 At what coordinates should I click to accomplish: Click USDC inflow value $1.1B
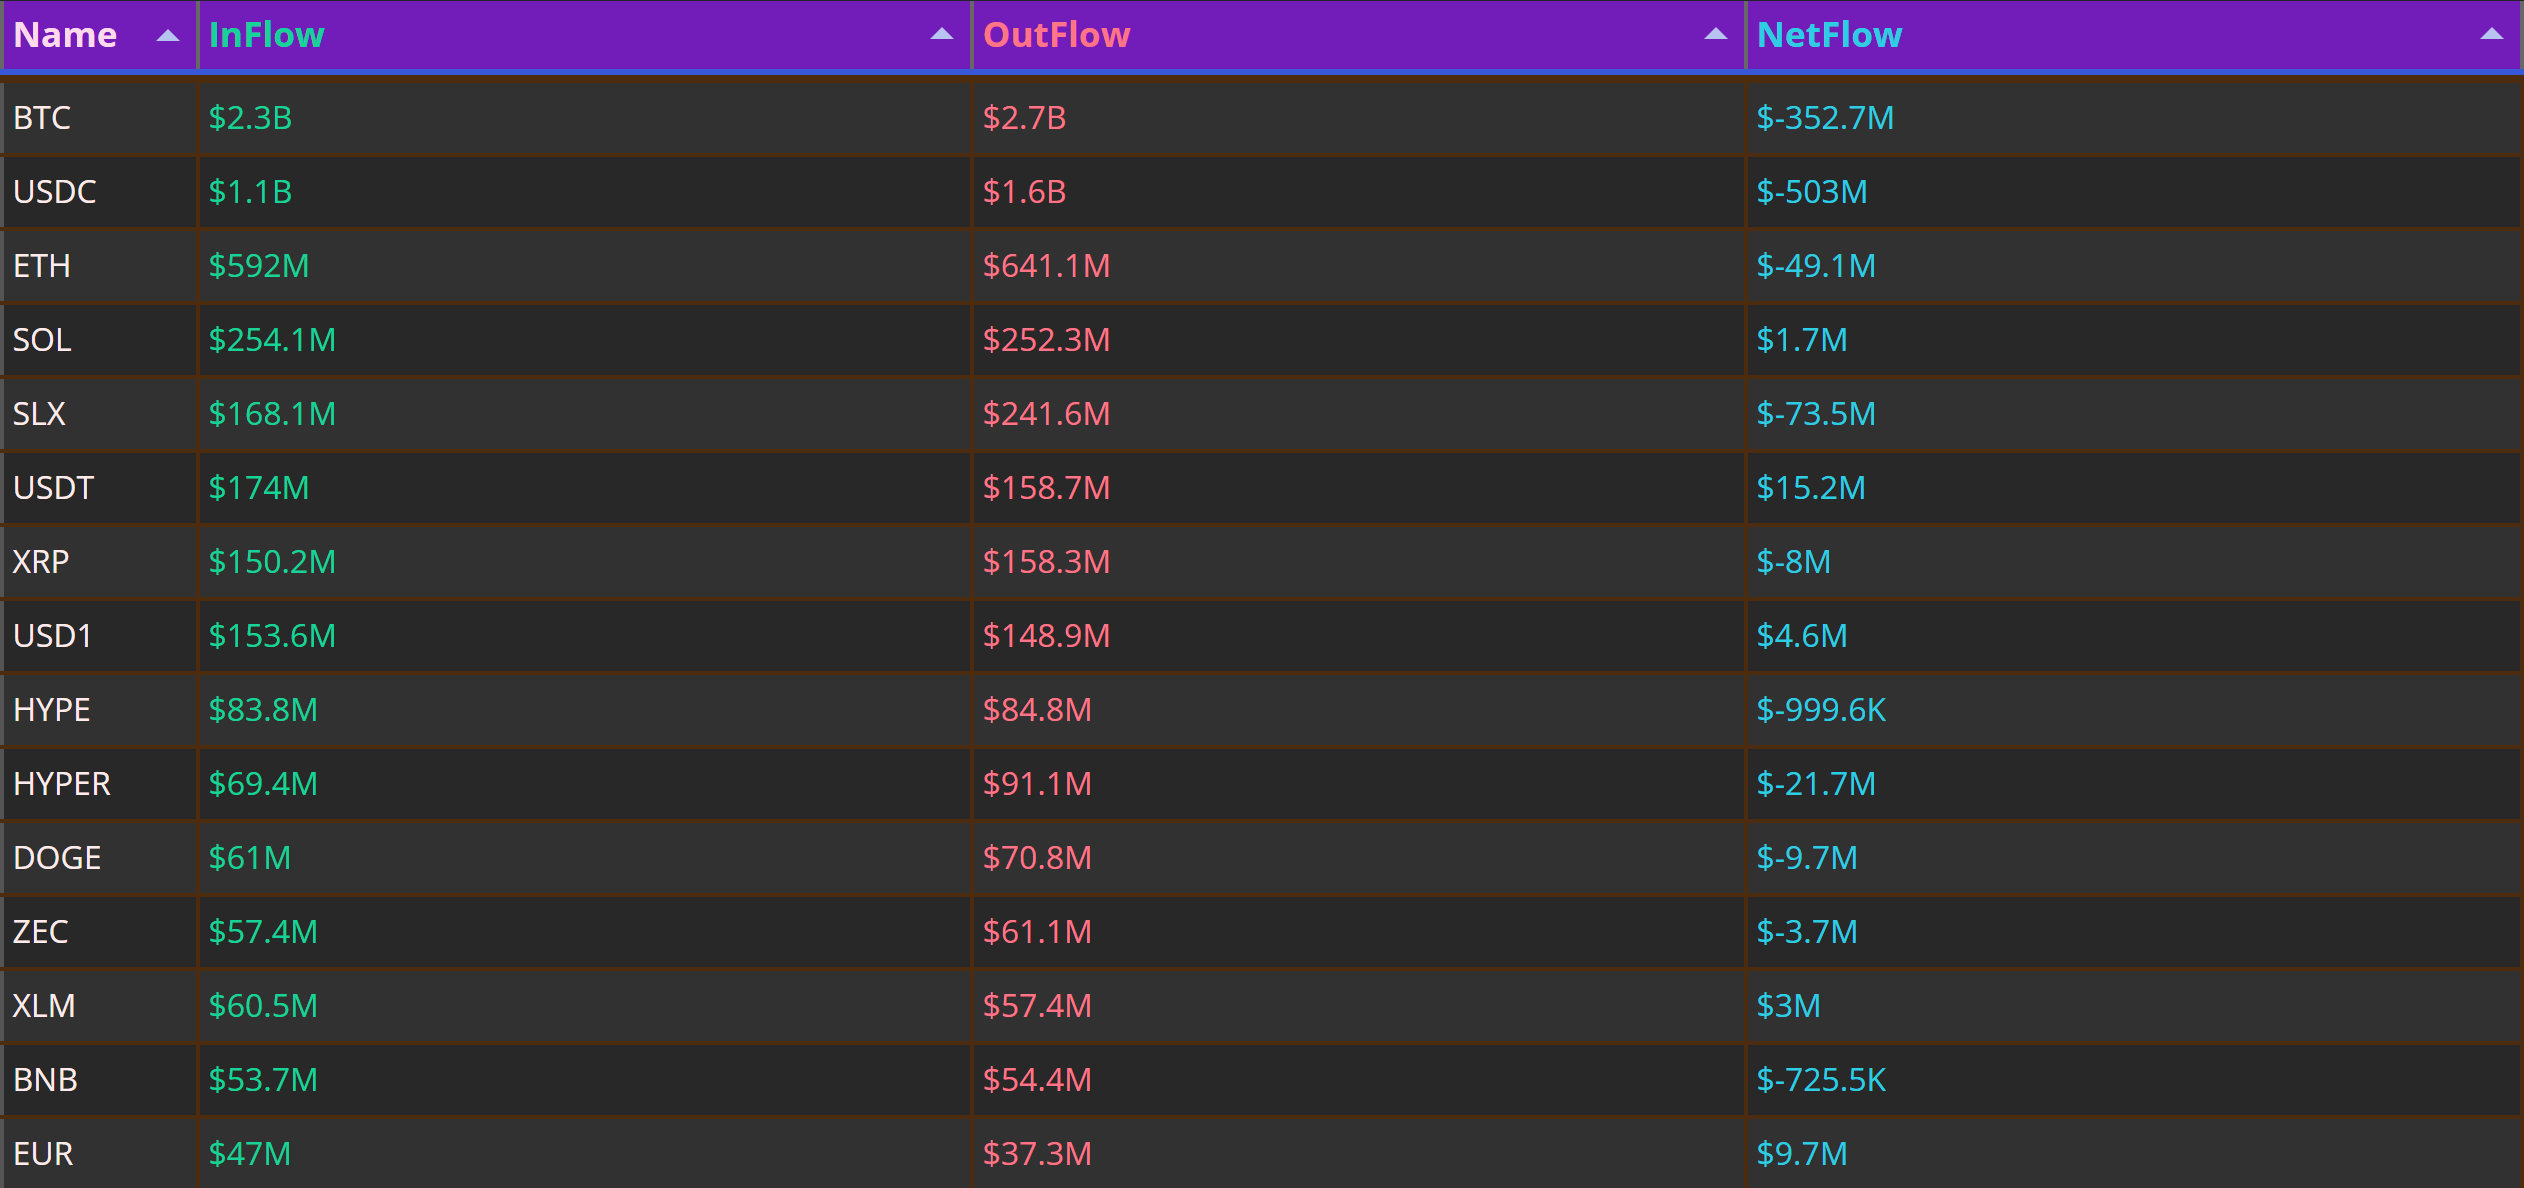tap(250, 192)
